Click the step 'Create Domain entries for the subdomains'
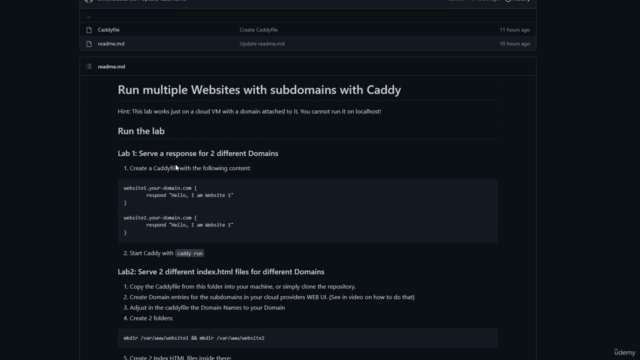This screenshot has width=640, height=360. tap(272, 297)
